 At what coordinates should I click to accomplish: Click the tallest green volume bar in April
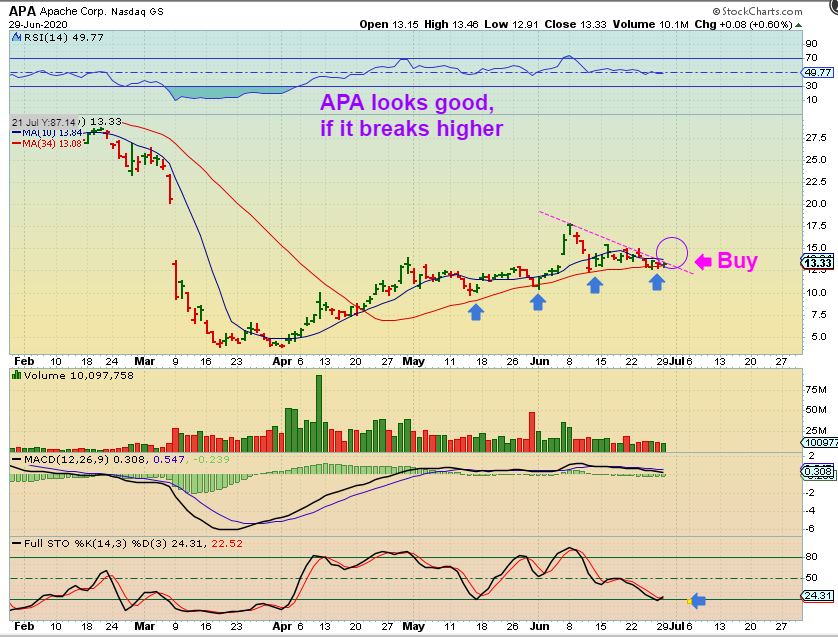pos(319,414)
